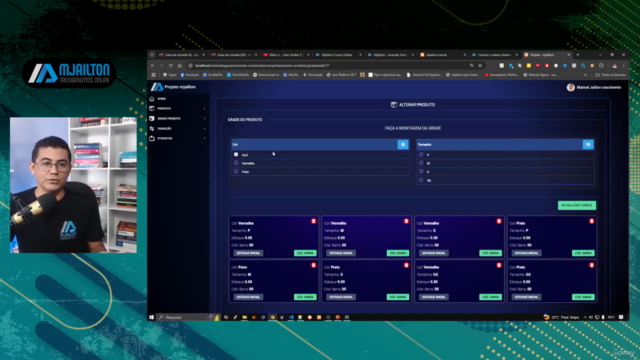Viewport: 640px width, 360px height.
Task: Click the Manoel Jailton nascimento user name
Action: point(599,87)
